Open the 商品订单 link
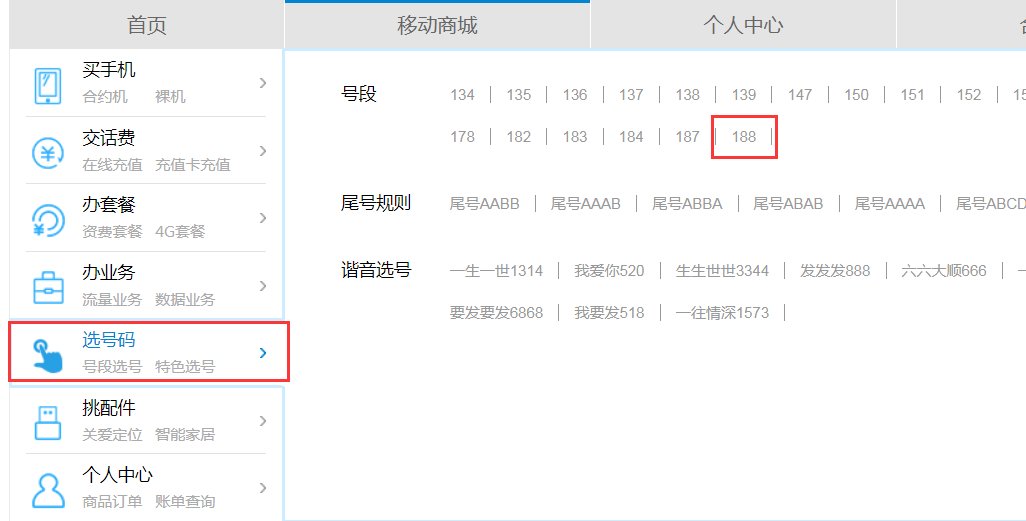Viewport: 1026px width, 521px height. [112, 502]
